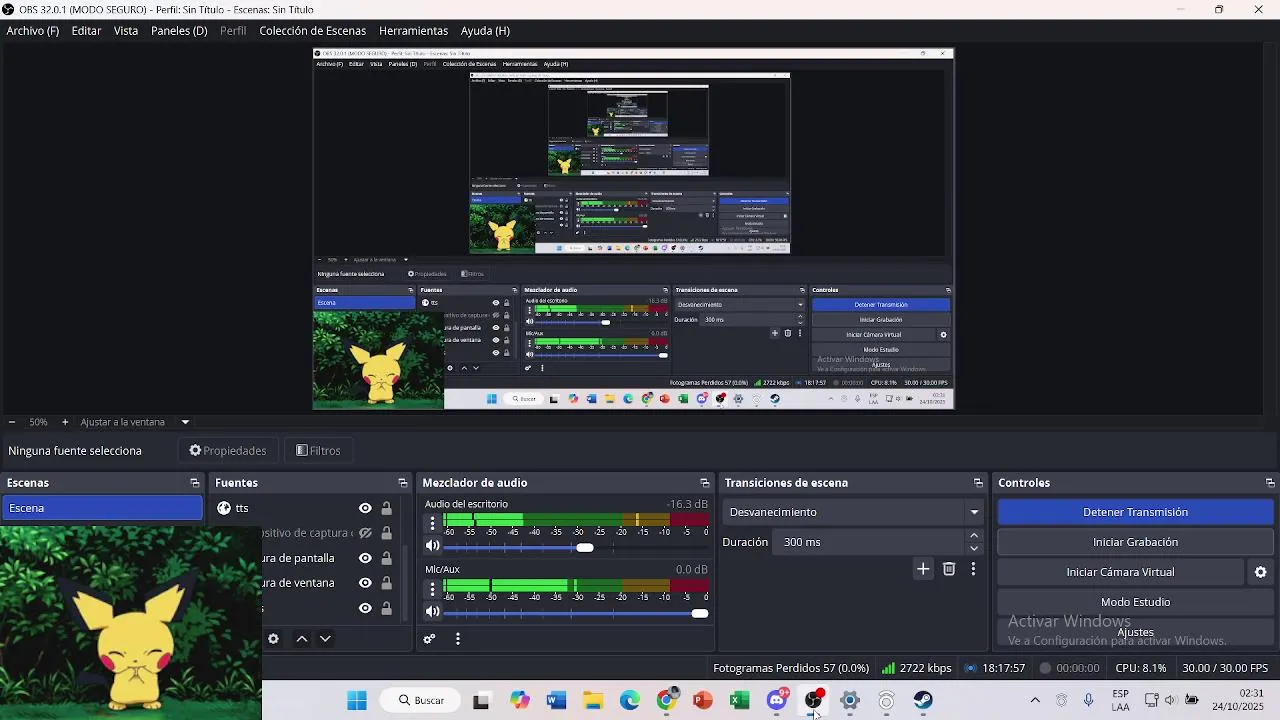Viewport: 1280px width, 720px height.
Task: Open preview scaling dropdown arrow
Action: 185,422
